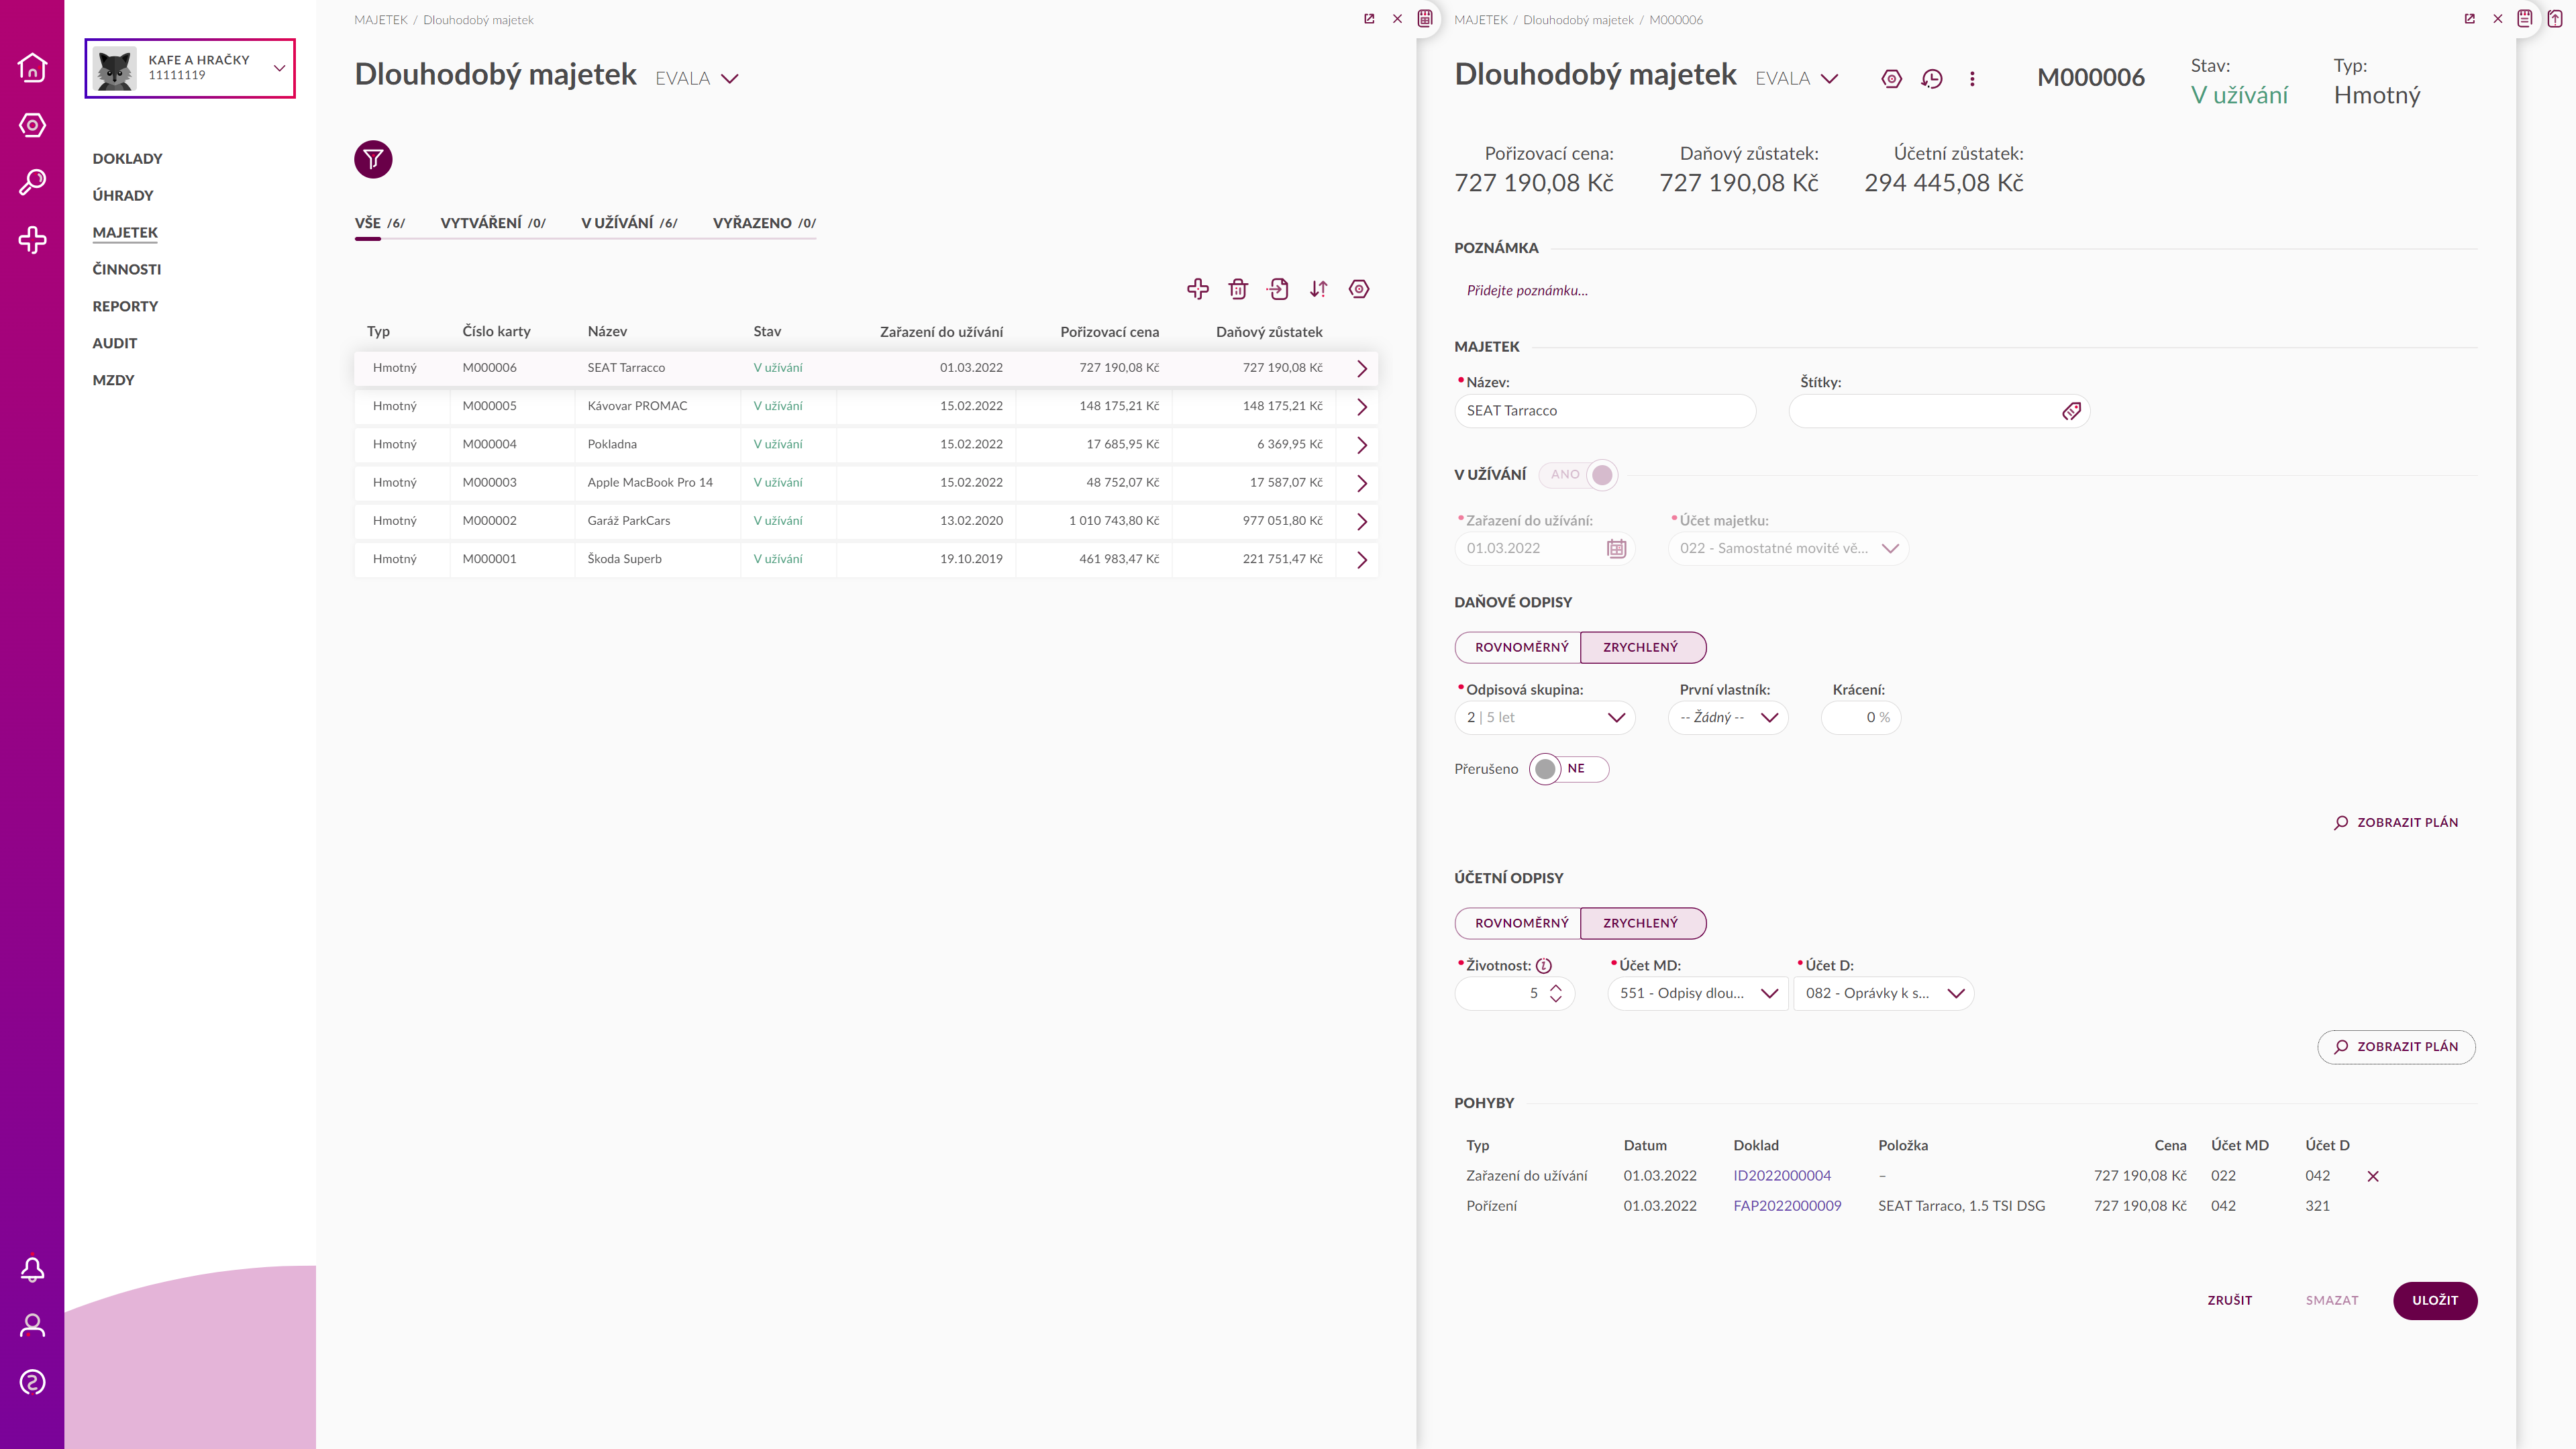
Task: Click the import document icon above table
Action: (1278, 289)
